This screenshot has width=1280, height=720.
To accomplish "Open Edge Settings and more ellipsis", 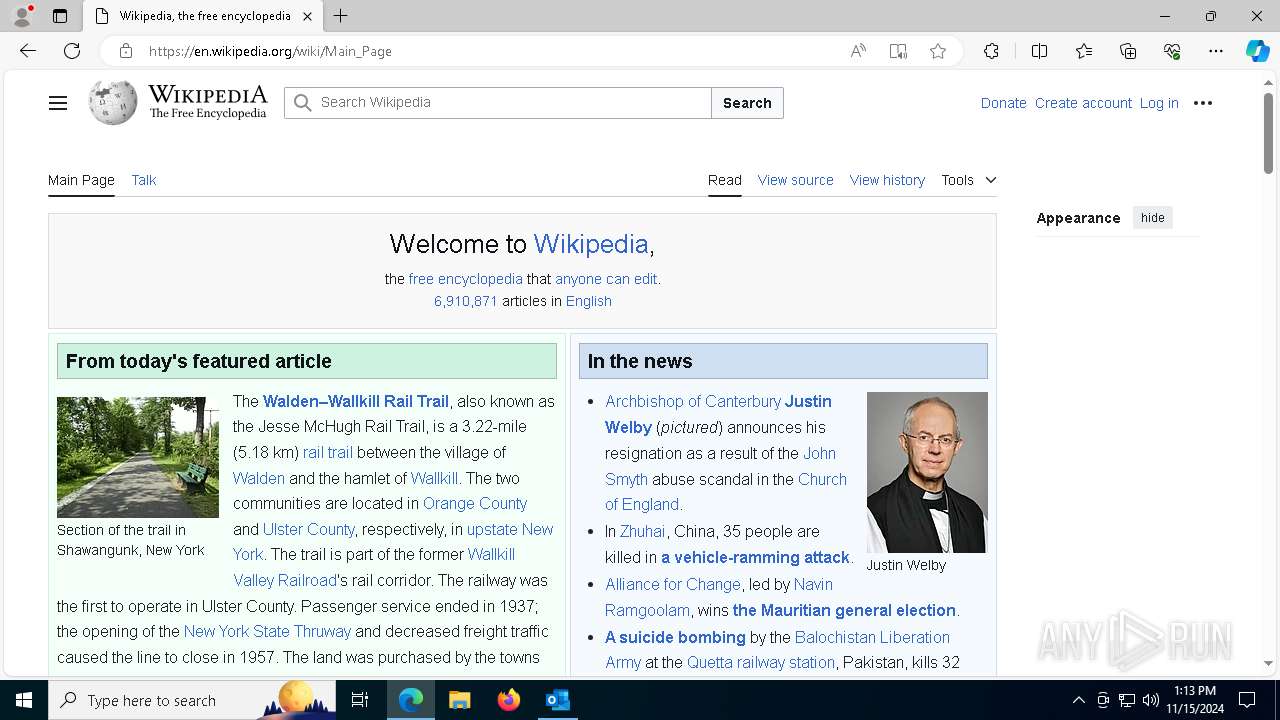I will tap(1216, 51).
